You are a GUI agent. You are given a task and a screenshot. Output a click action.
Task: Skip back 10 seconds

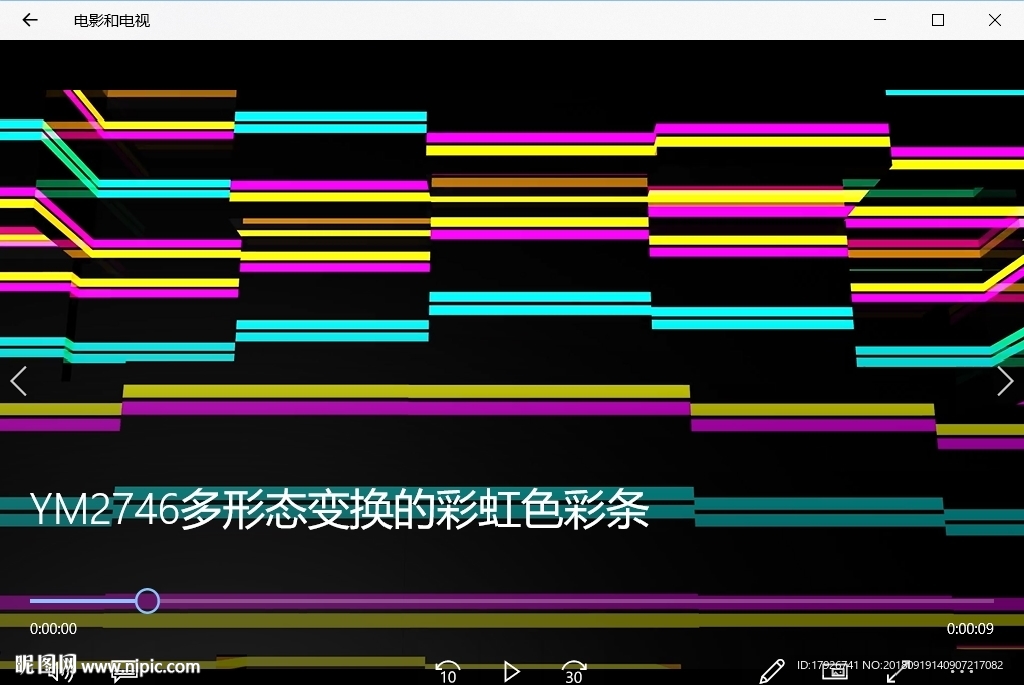448,672
